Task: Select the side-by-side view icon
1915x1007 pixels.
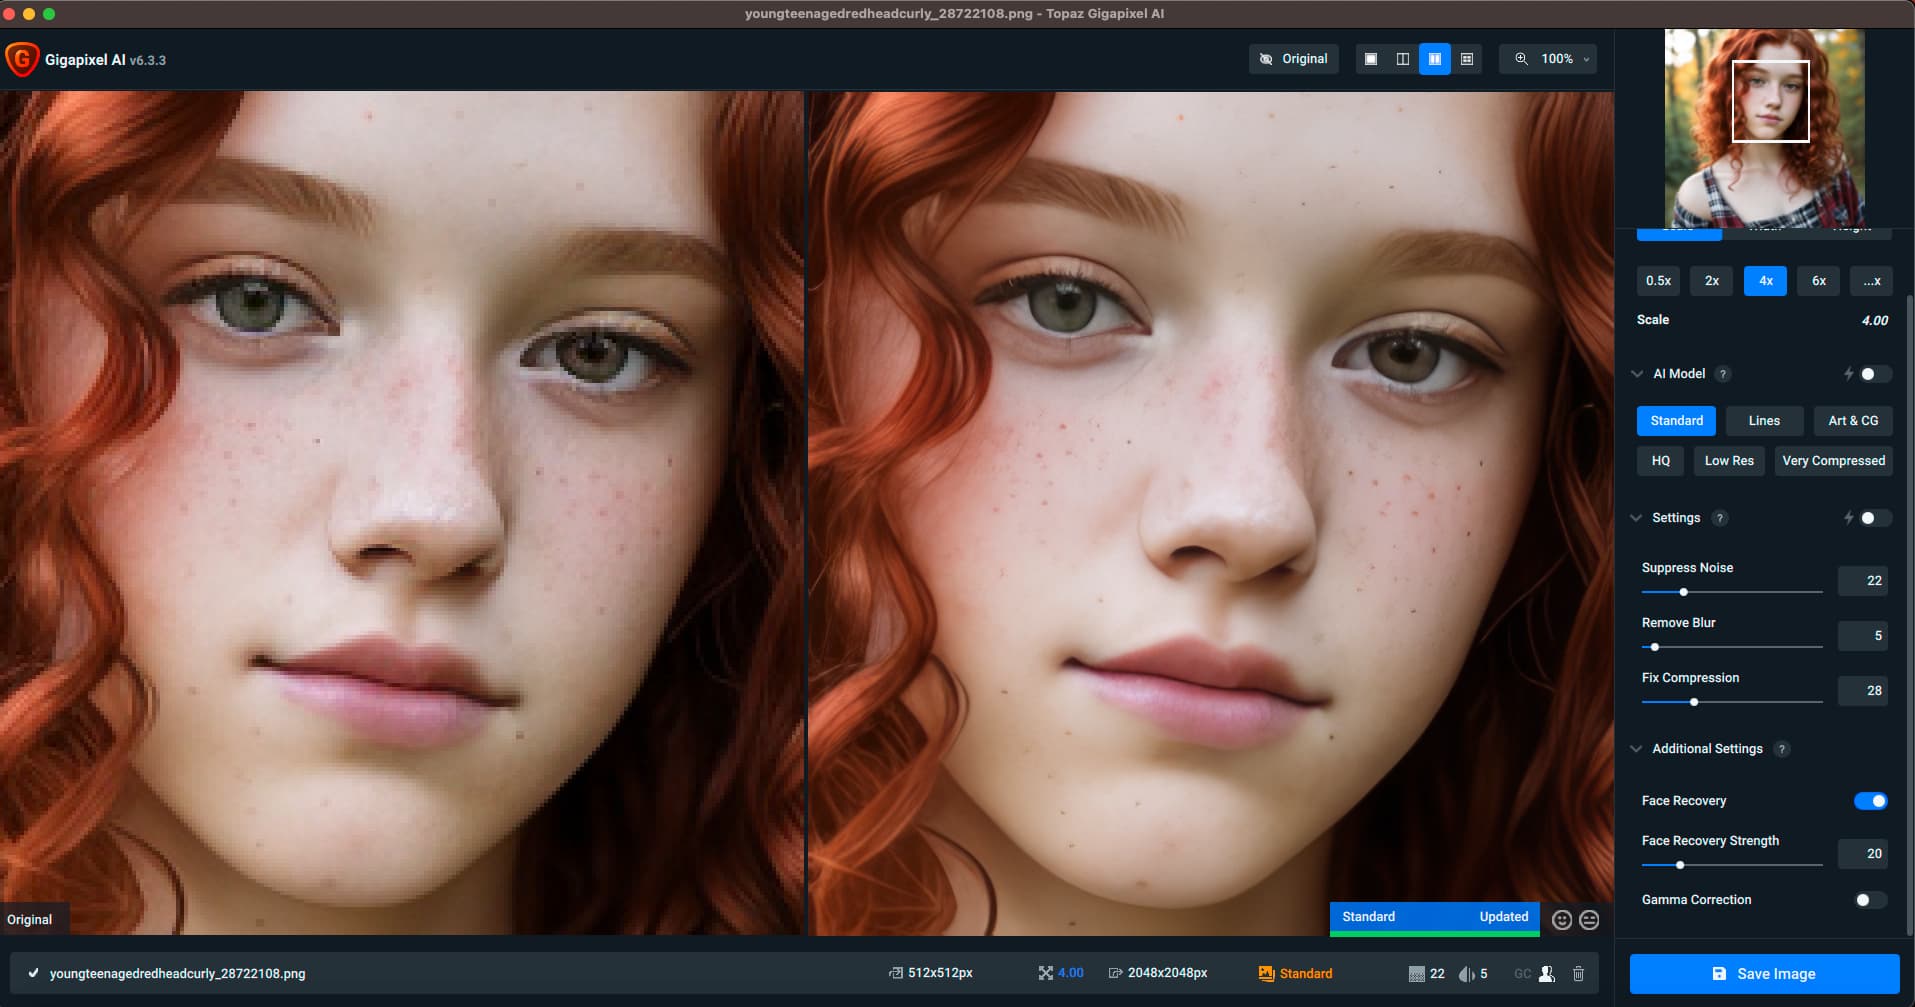Action: [1435, 59]
